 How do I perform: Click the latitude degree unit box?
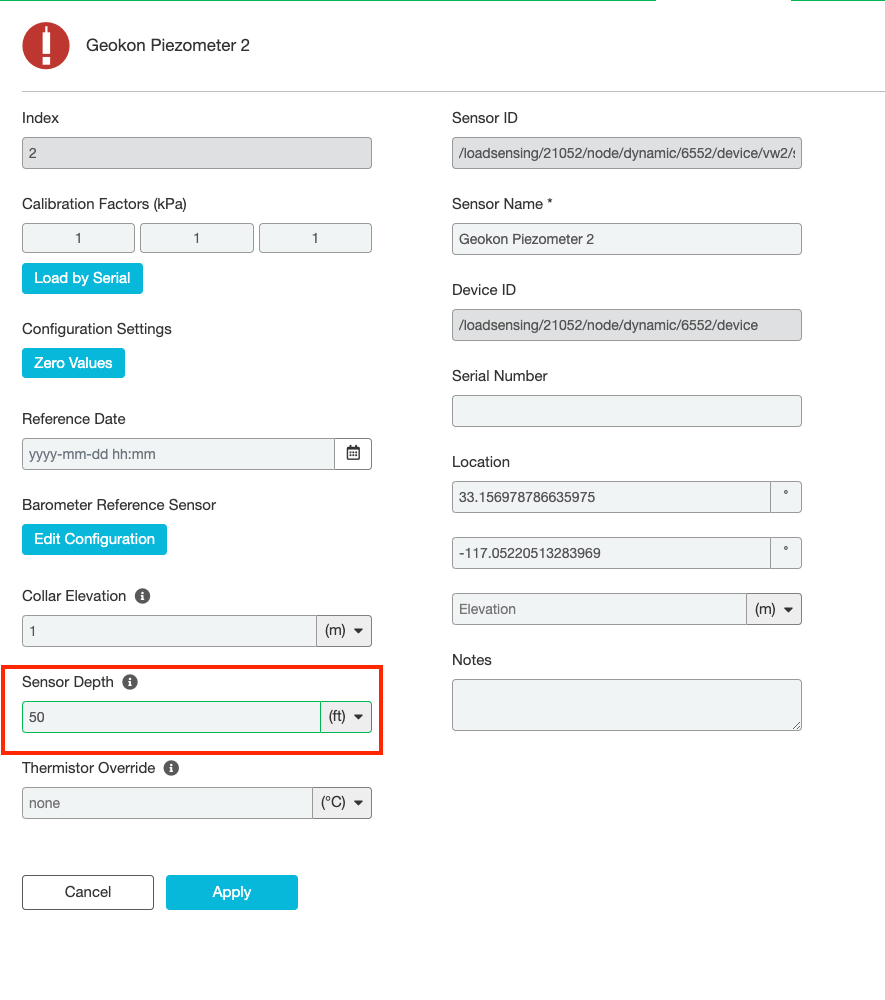click(x=786, y=497)
